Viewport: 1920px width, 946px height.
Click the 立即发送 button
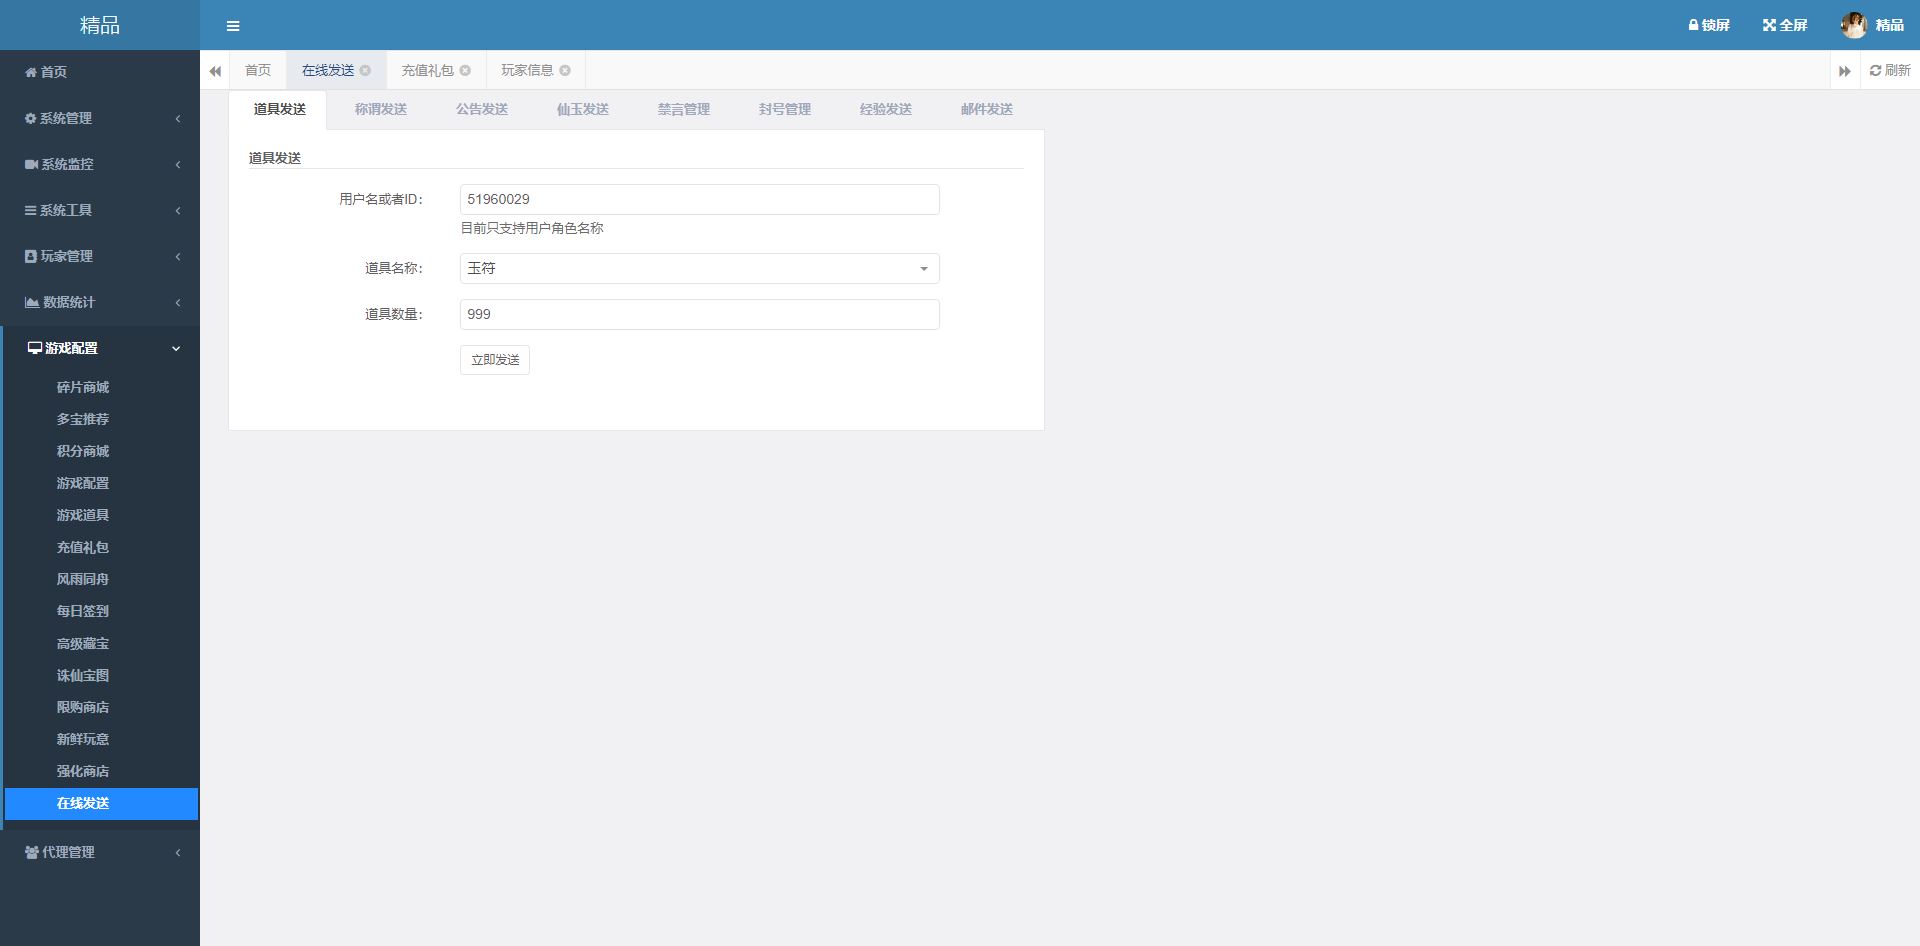click(x=495, y=360)
